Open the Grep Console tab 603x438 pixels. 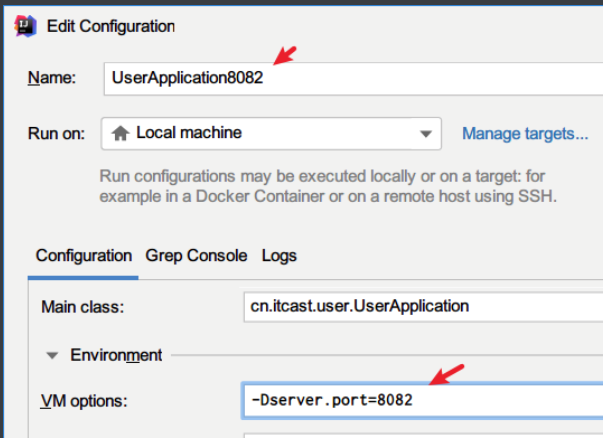[x=196, y=255]
